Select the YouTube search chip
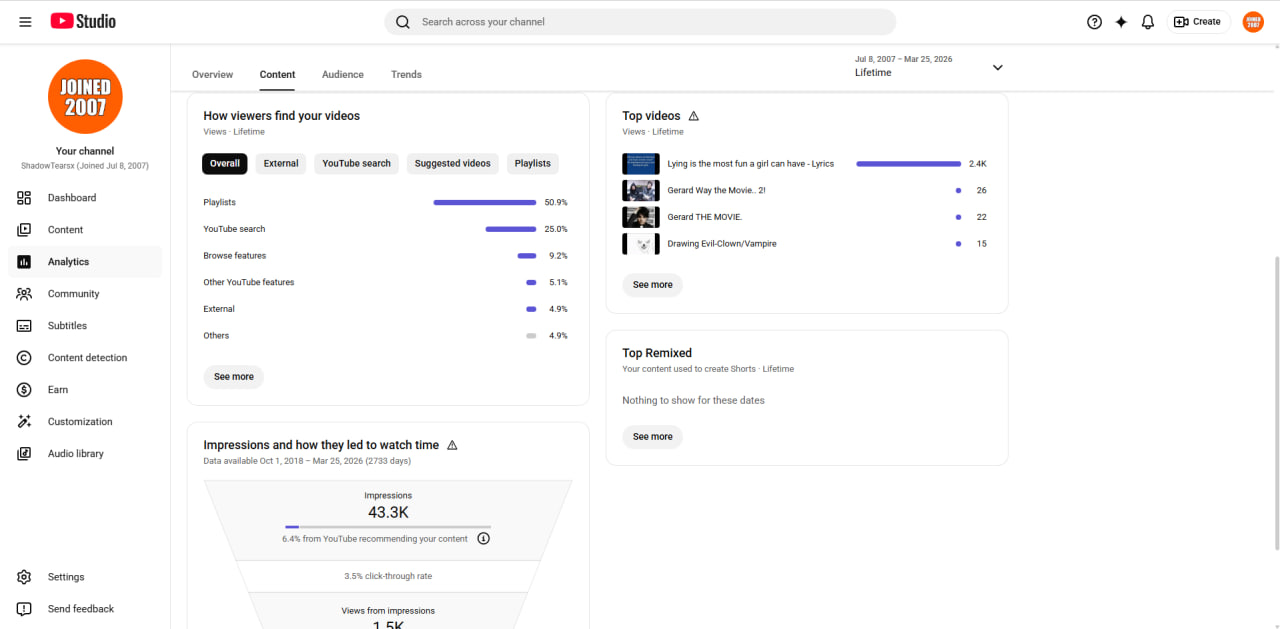 [x=356, y=164]
